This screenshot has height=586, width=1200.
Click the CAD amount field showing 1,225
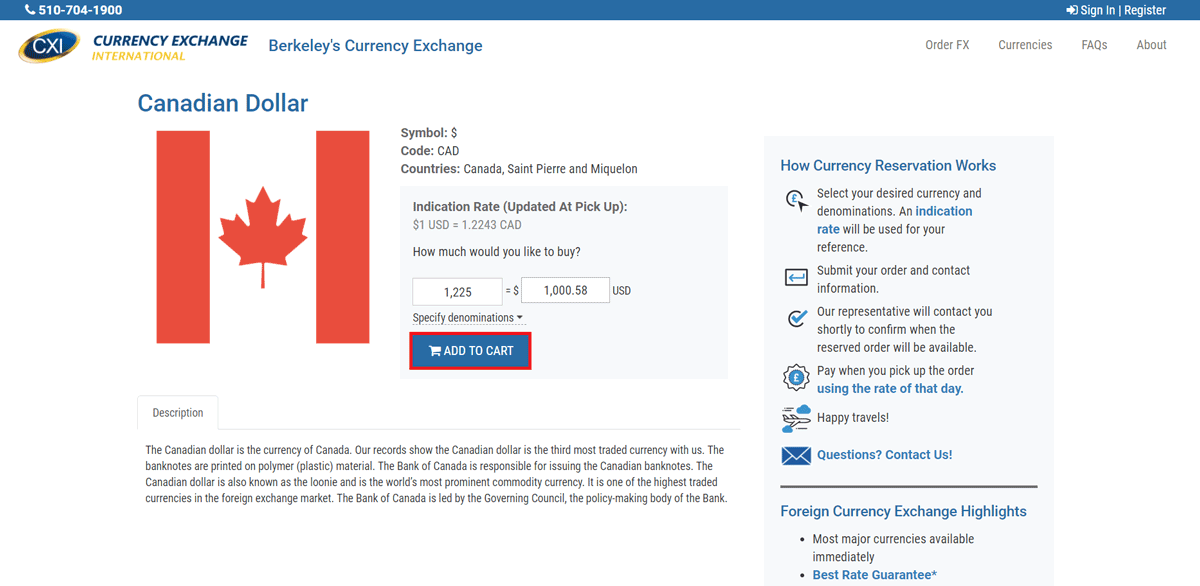457,291
